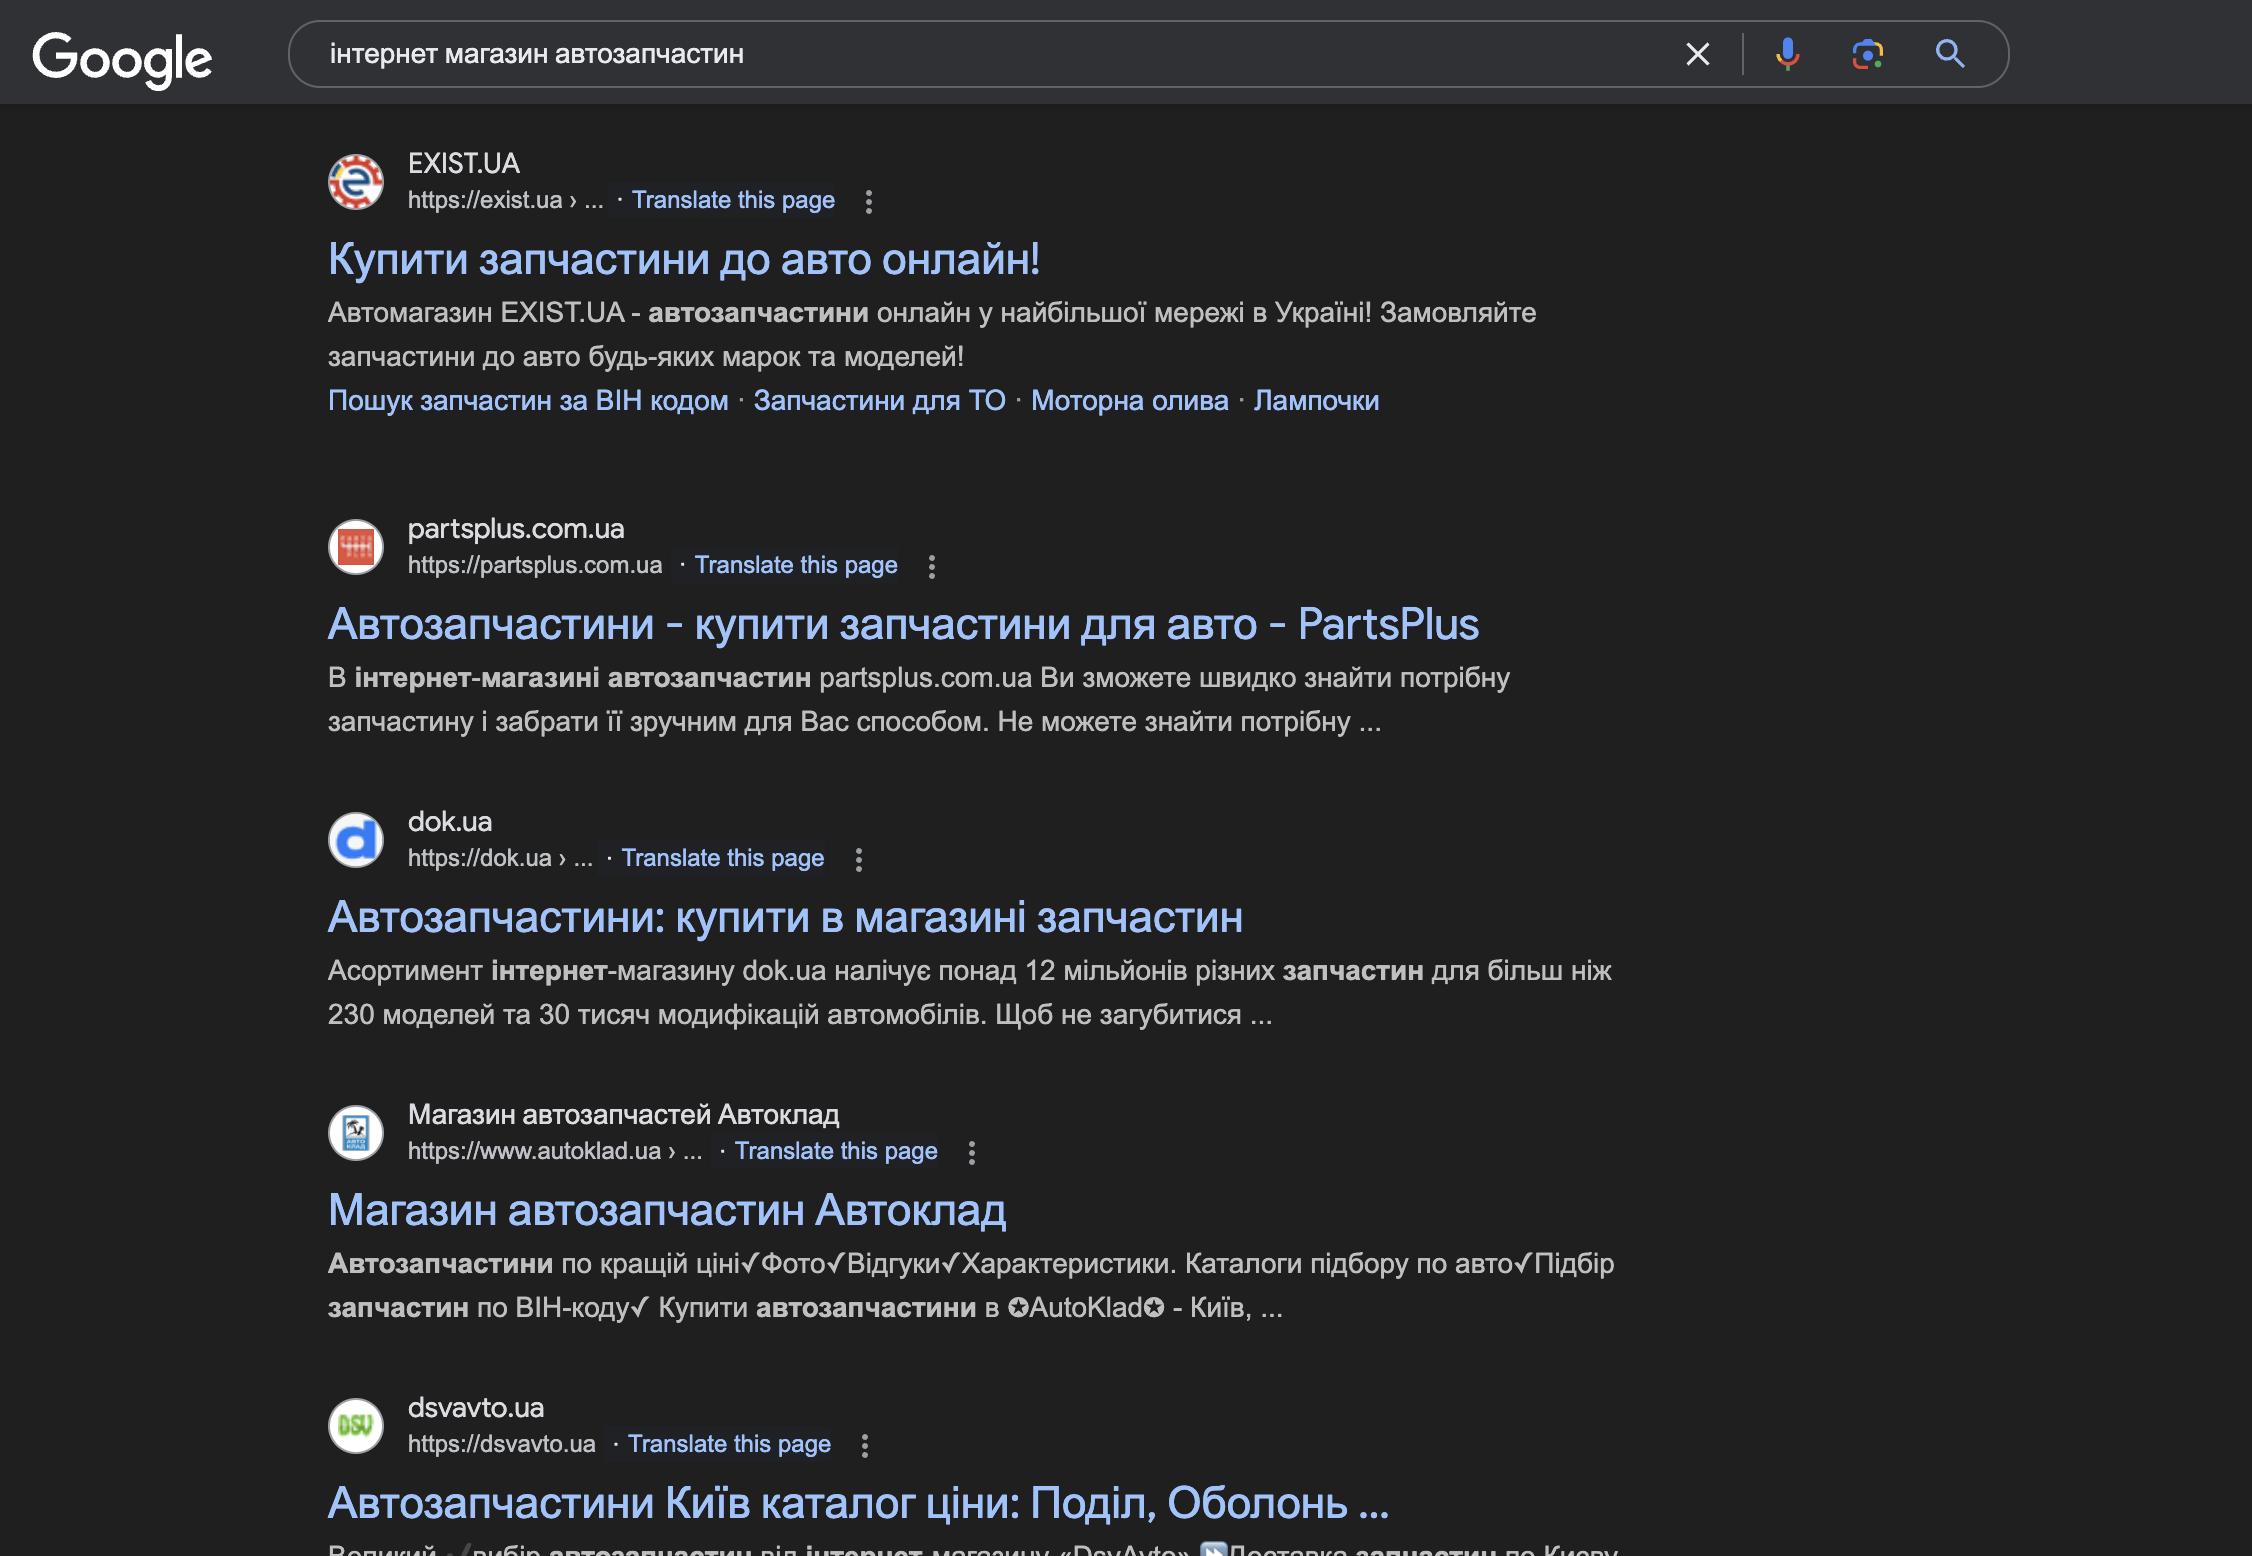Open more options for autoklad.ua result

pos(971,1153)
